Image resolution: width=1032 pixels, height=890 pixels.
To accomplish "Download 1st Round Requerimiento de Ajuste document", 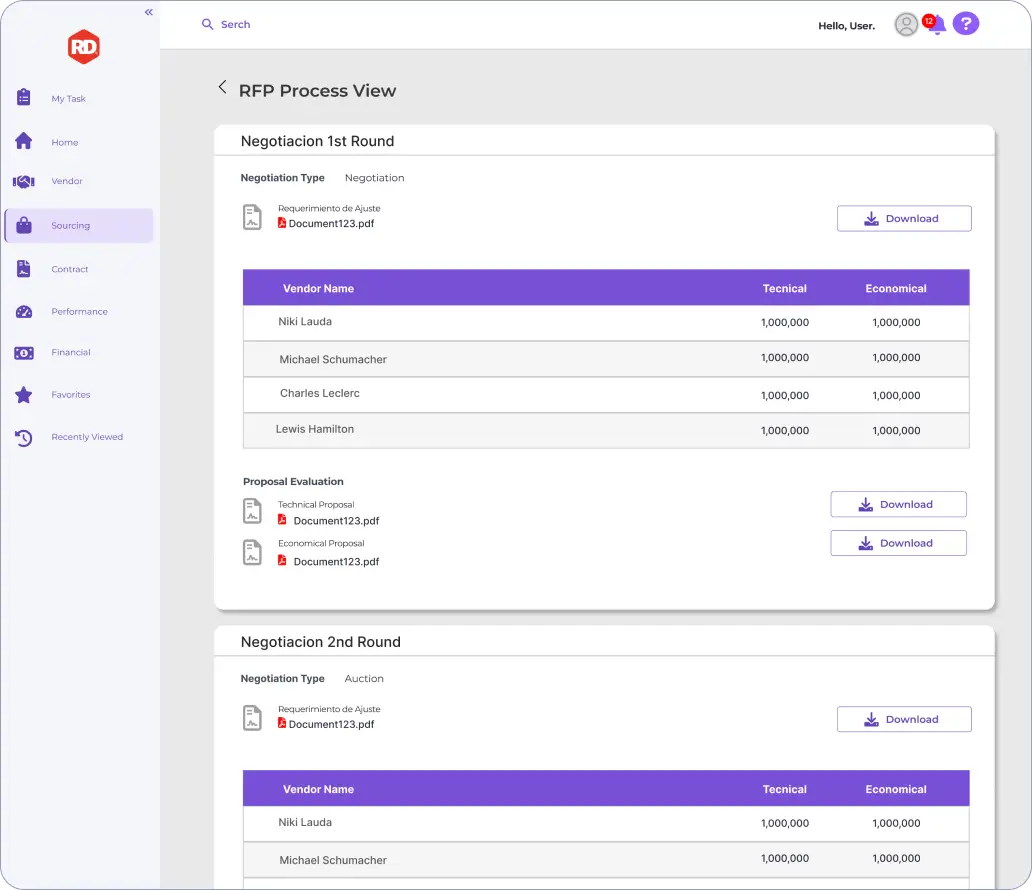I will pos(904,219).
